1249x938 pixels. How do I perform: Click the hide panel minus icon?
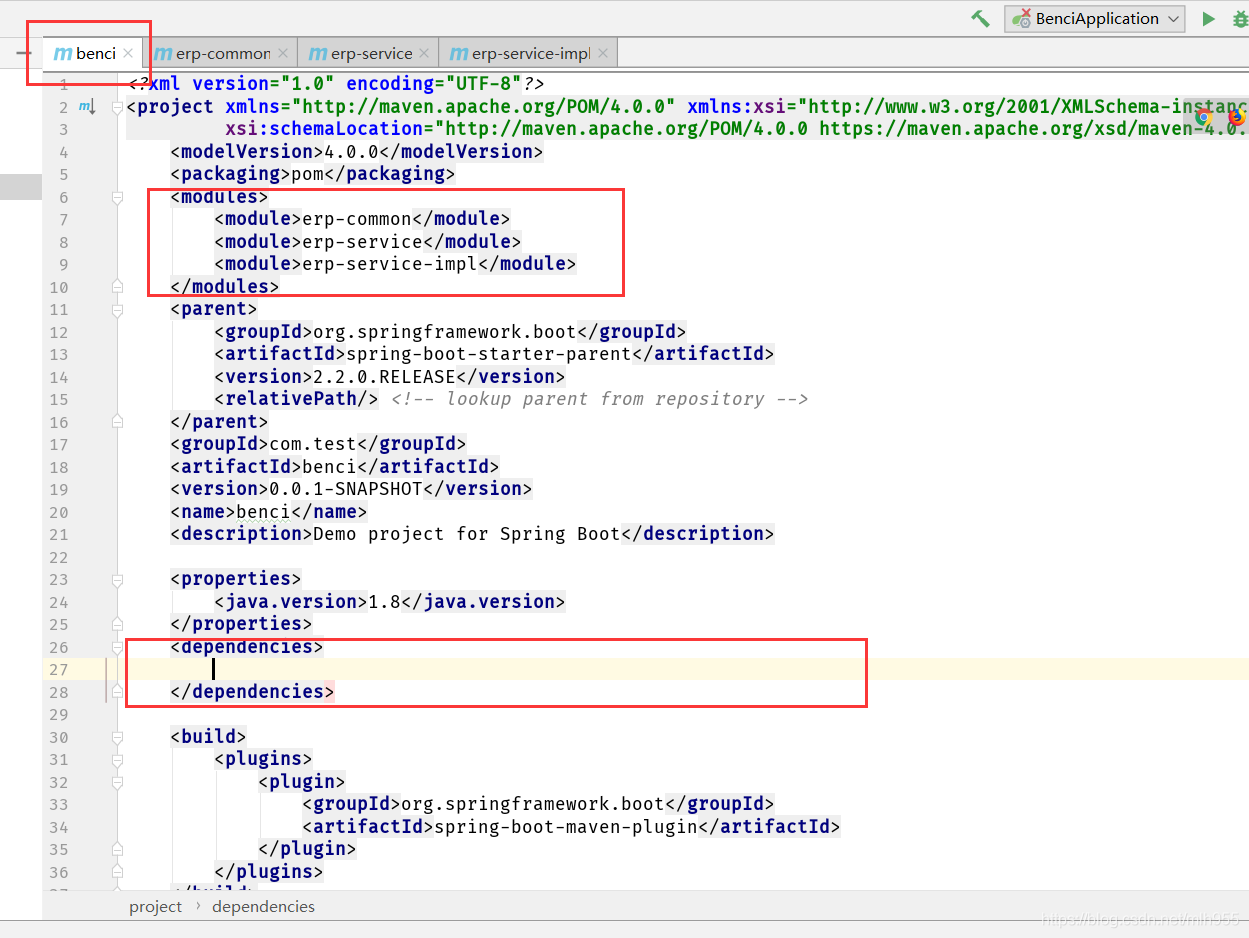coord(24,53)
